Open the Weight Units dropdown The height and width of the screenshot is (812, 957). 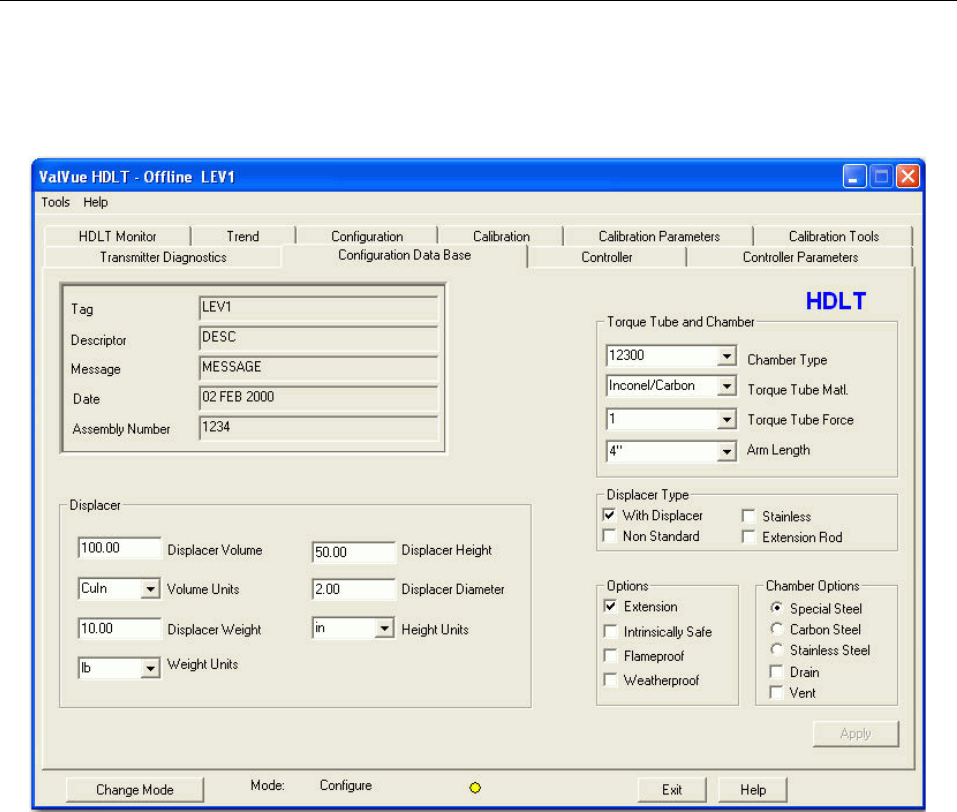(x=150, y=669)
